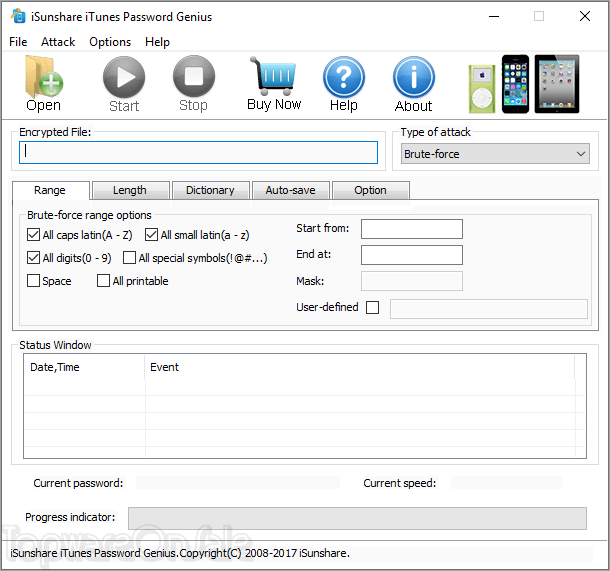Click the Encrypted File input field
The height and width of the screenshot is (571, 610).
(198, 152)
